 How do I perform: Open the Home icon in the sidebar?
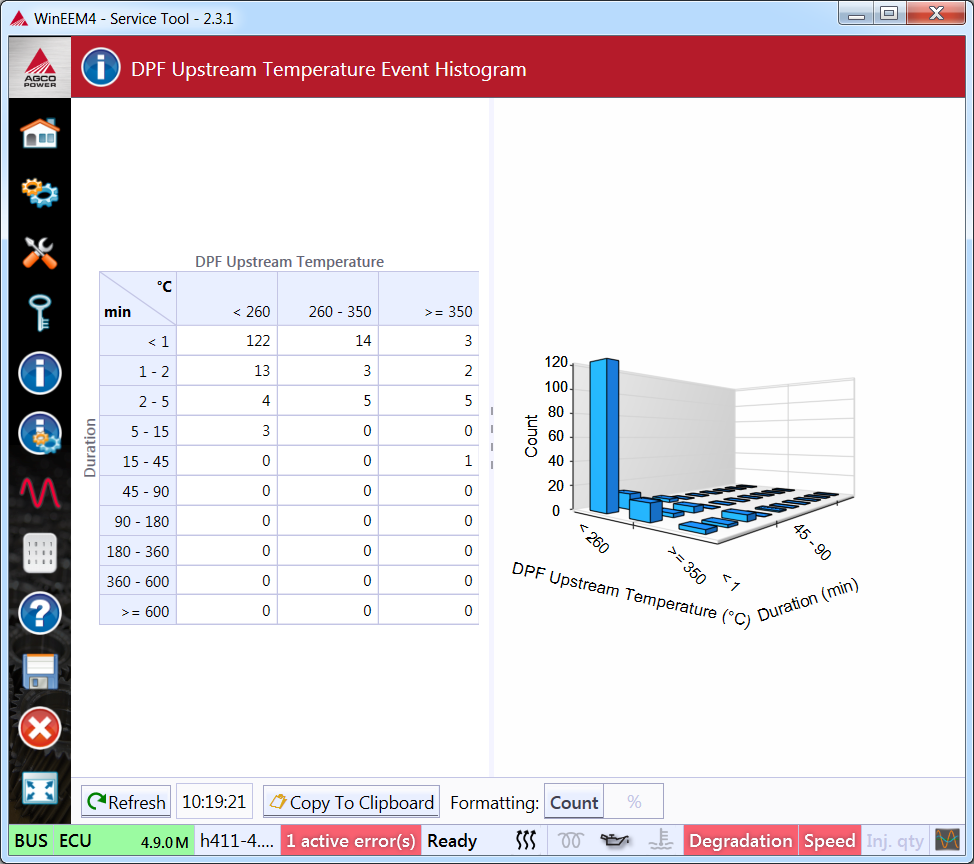pyautogui.click(x=40, y=132)
